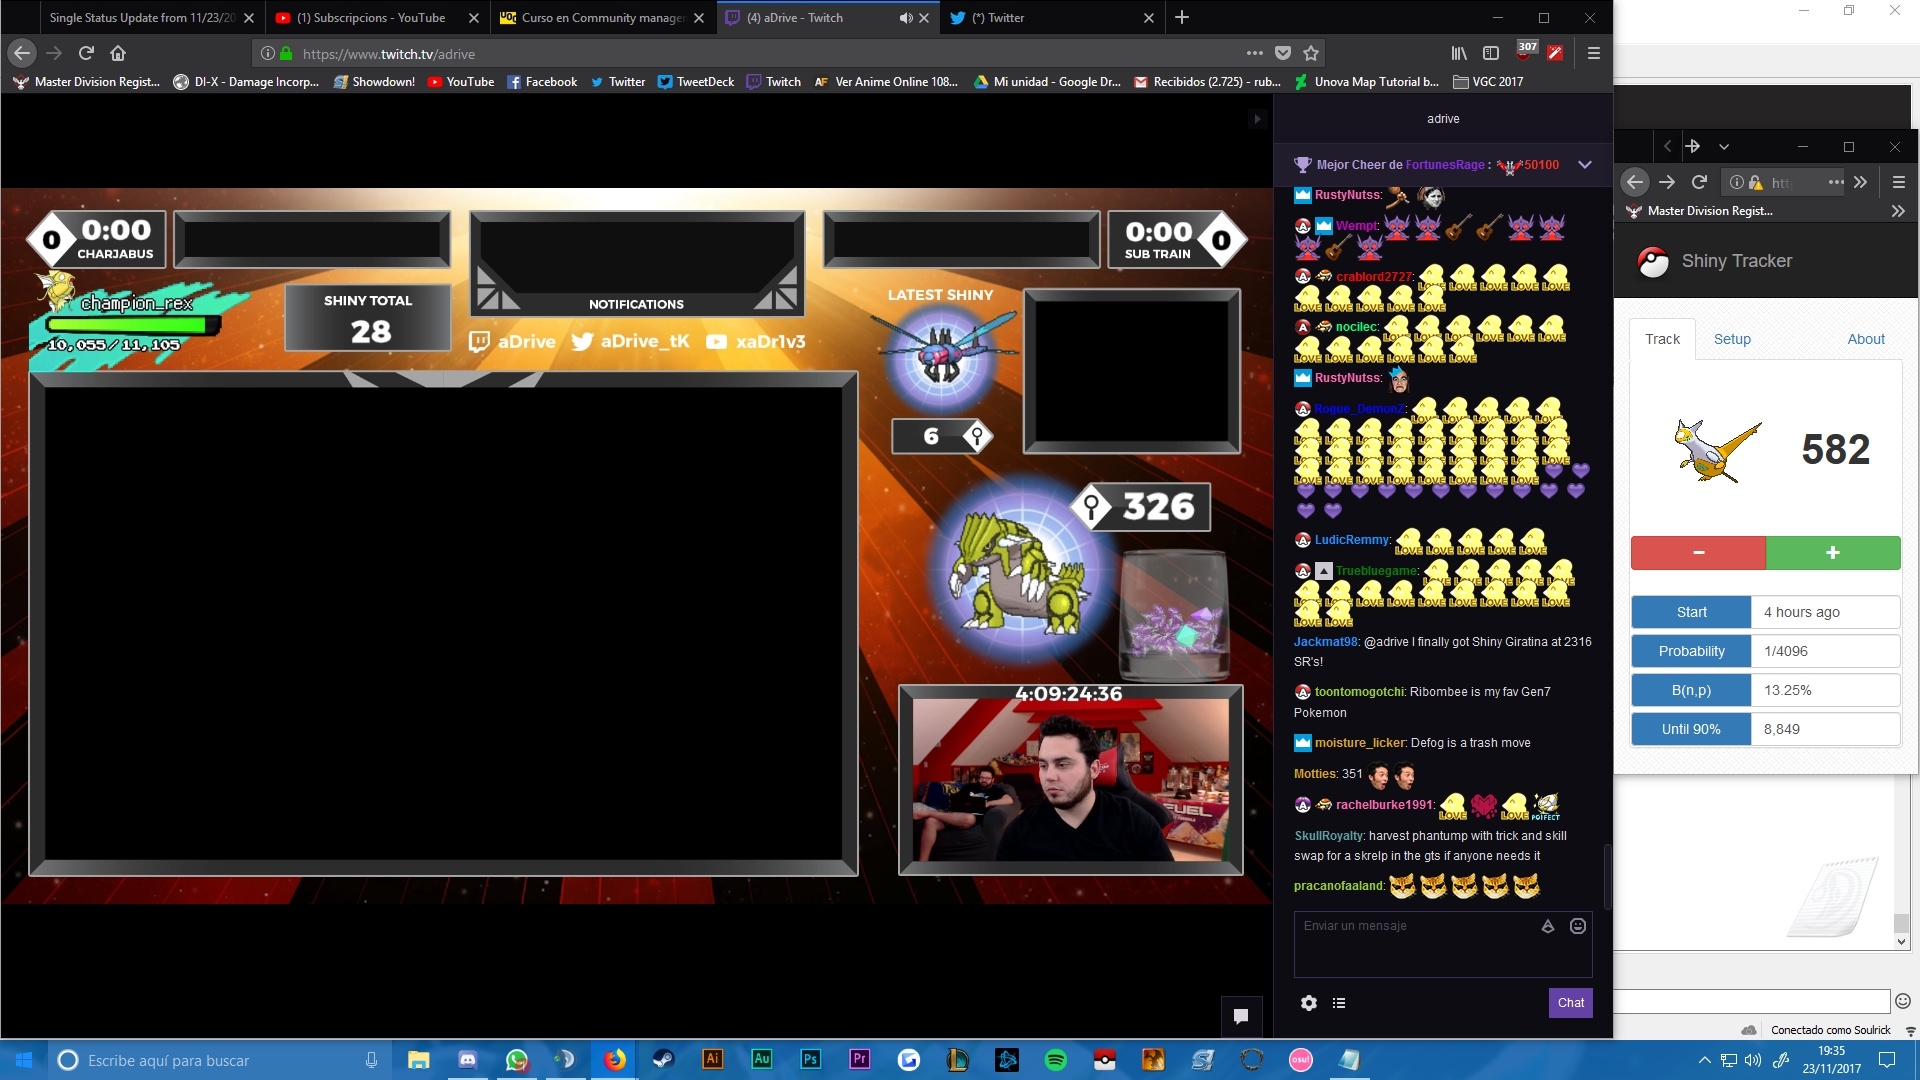Open the tab list dropdown in small window
Image resolution: width=1920 pixels, height=1080 pixels.
click(1724, 147)
